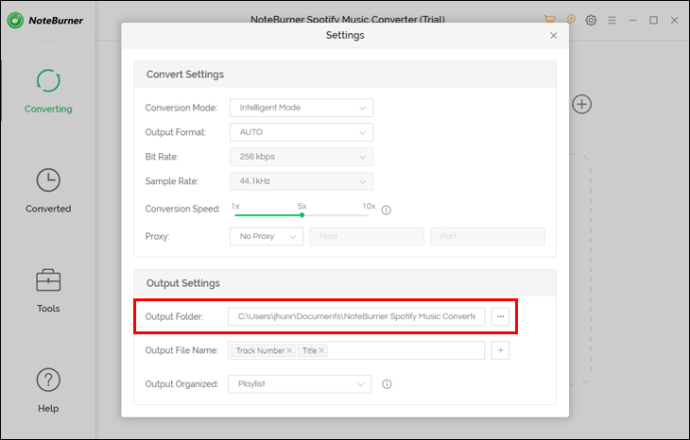The image size is (690, 440).
Task: Add file name tag with plus button
Action: (500, 350)
